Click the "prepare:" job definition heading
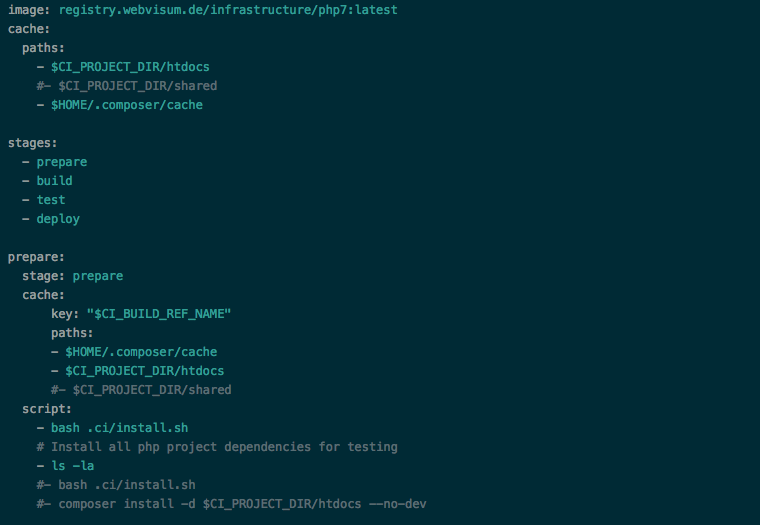Viewport: 760px width, 525px height. click(x=36, y=257)
